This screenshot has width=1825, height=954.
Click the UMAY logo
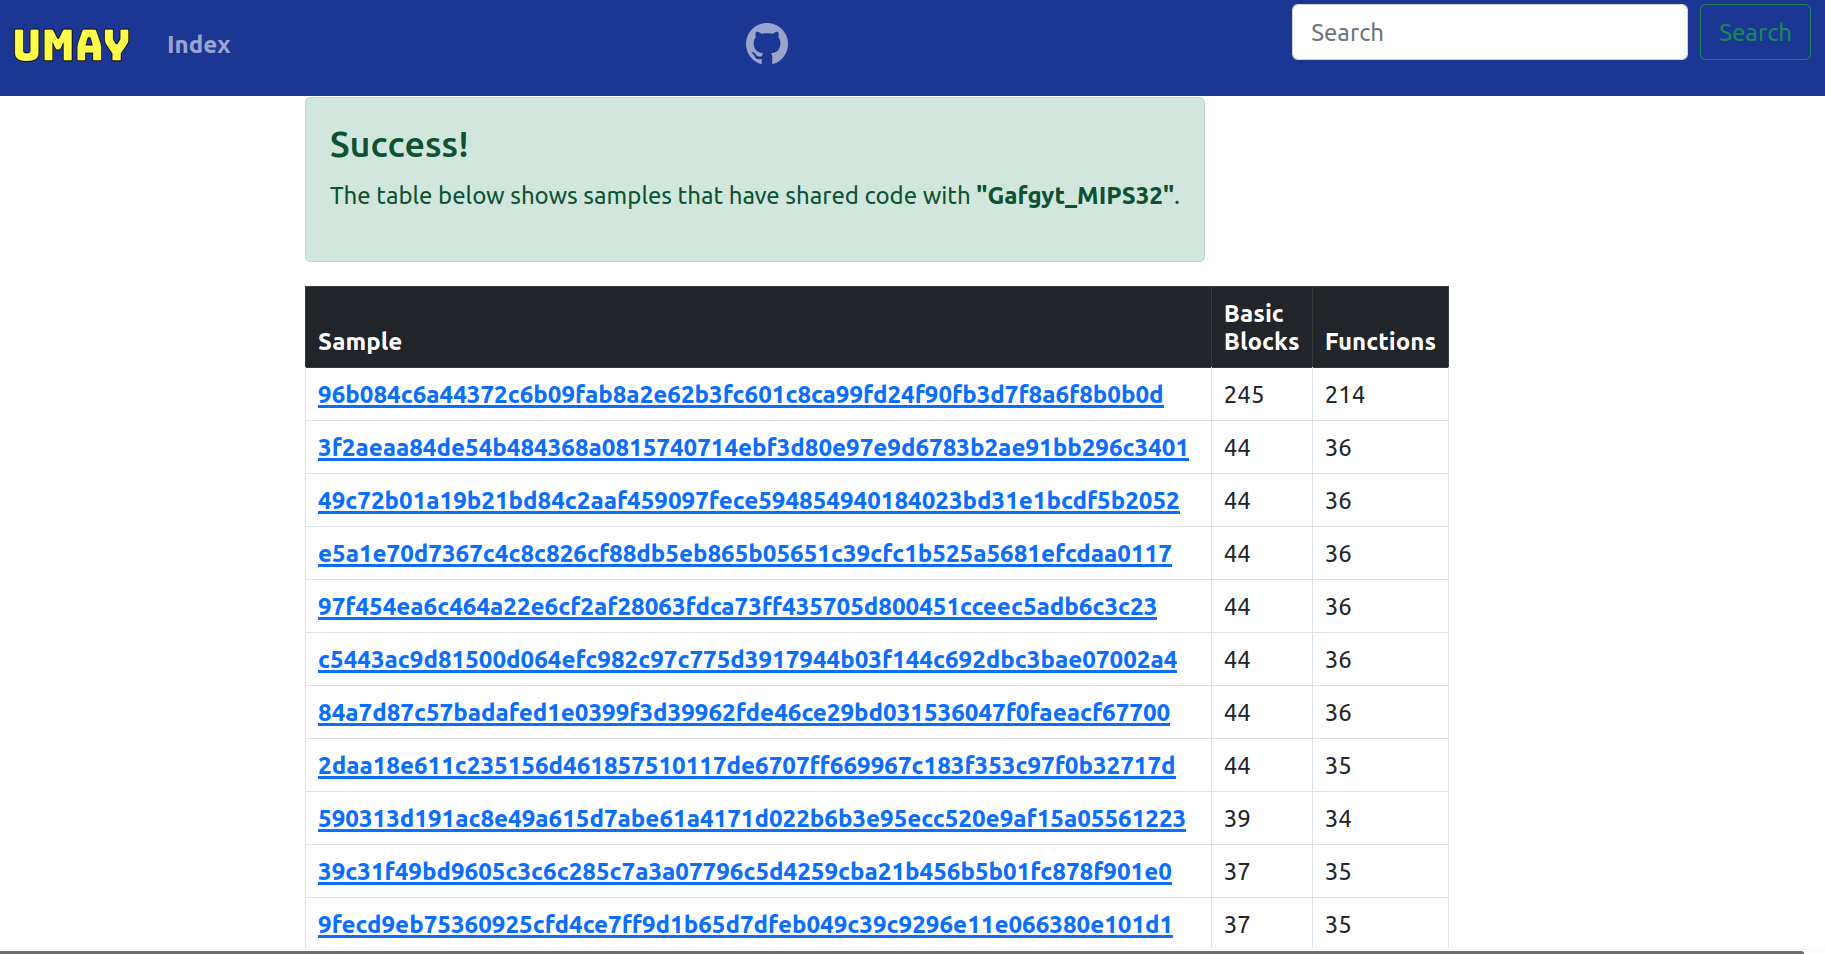pyautogui.click(x=71, y=45)
